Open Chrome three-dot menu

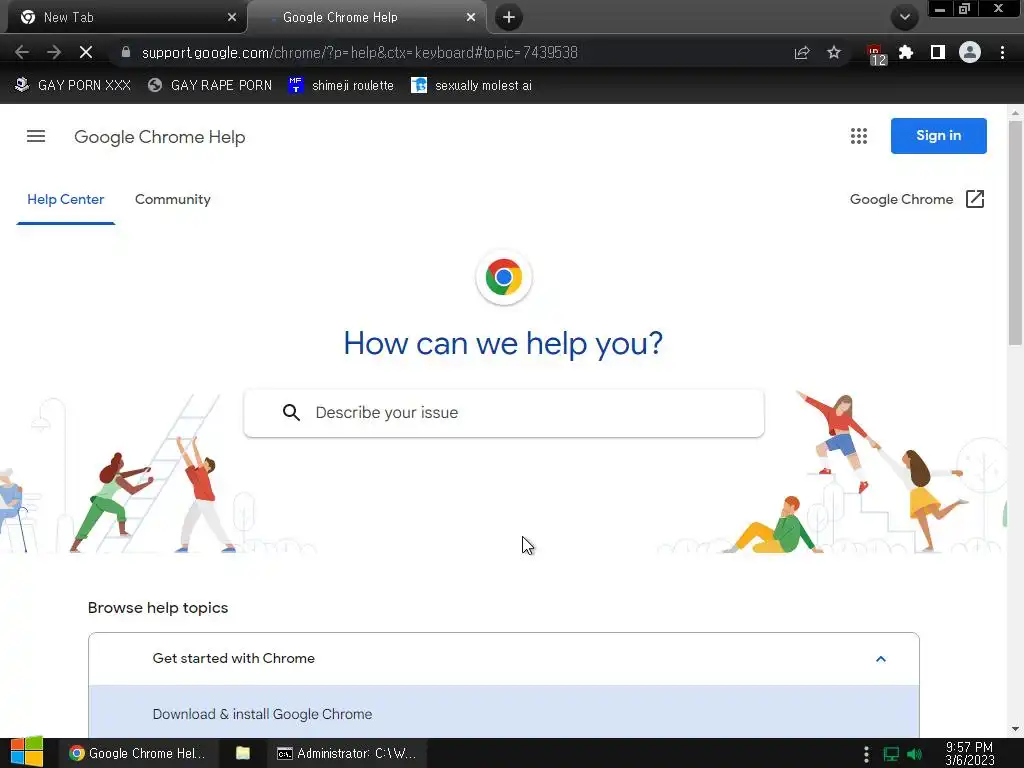tap(1002, 52)
